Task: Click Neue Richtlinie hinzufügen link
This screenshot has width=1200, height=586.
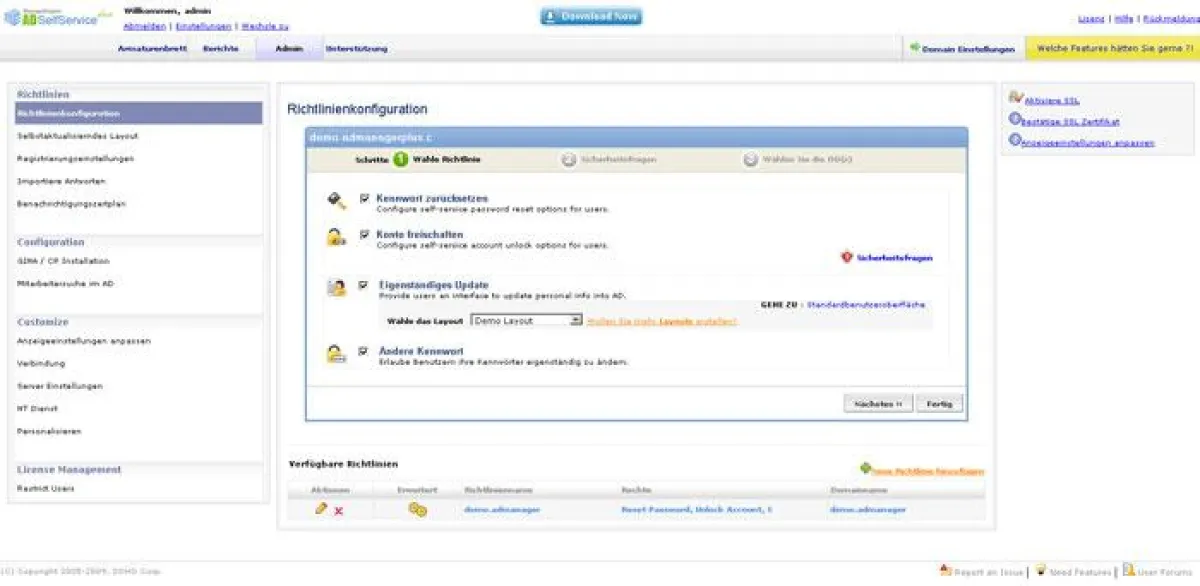Action: tap(928, 471)
